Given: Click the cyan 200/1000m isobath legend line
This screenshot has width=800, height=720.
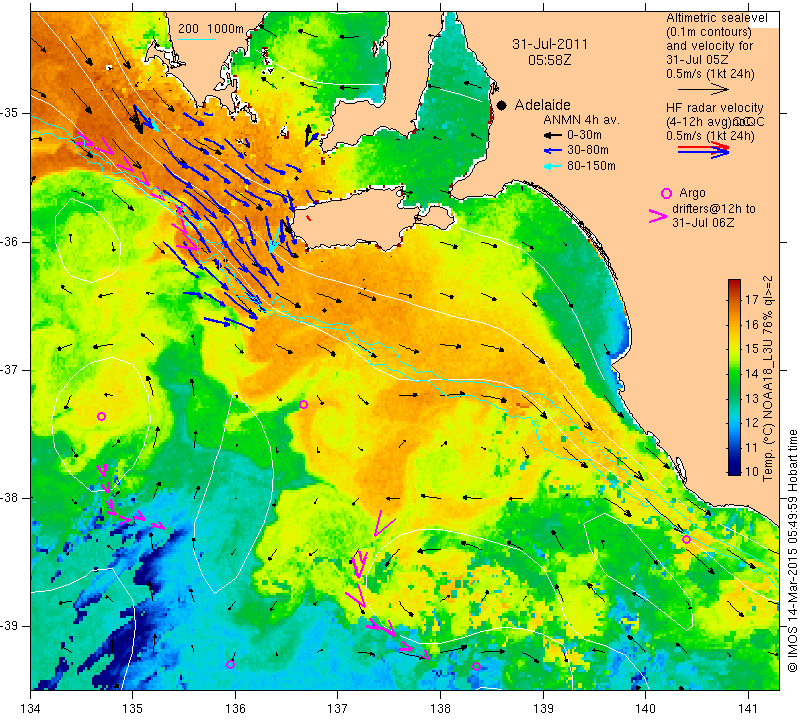Looking at the screenshot, I should 196,39.
